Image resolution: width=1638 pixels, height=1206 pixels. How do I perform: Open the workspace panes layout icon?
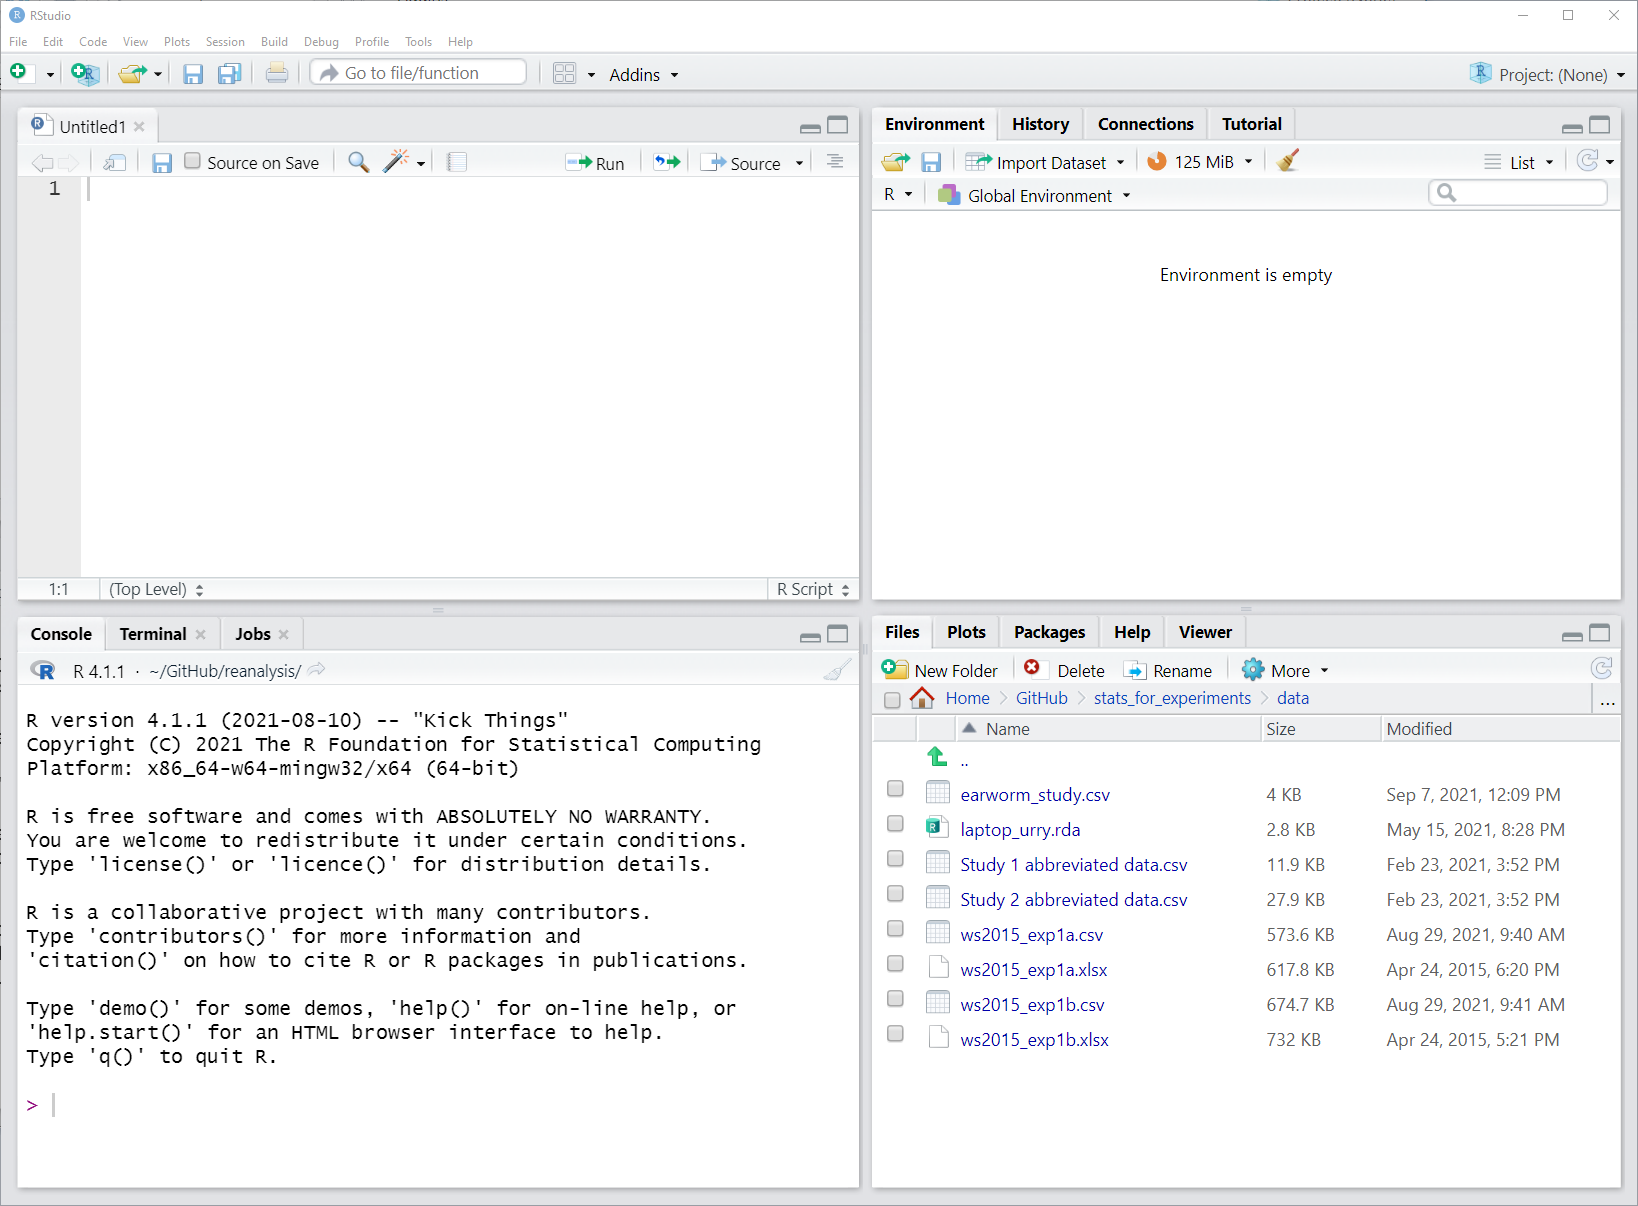(x=565, y=73)
